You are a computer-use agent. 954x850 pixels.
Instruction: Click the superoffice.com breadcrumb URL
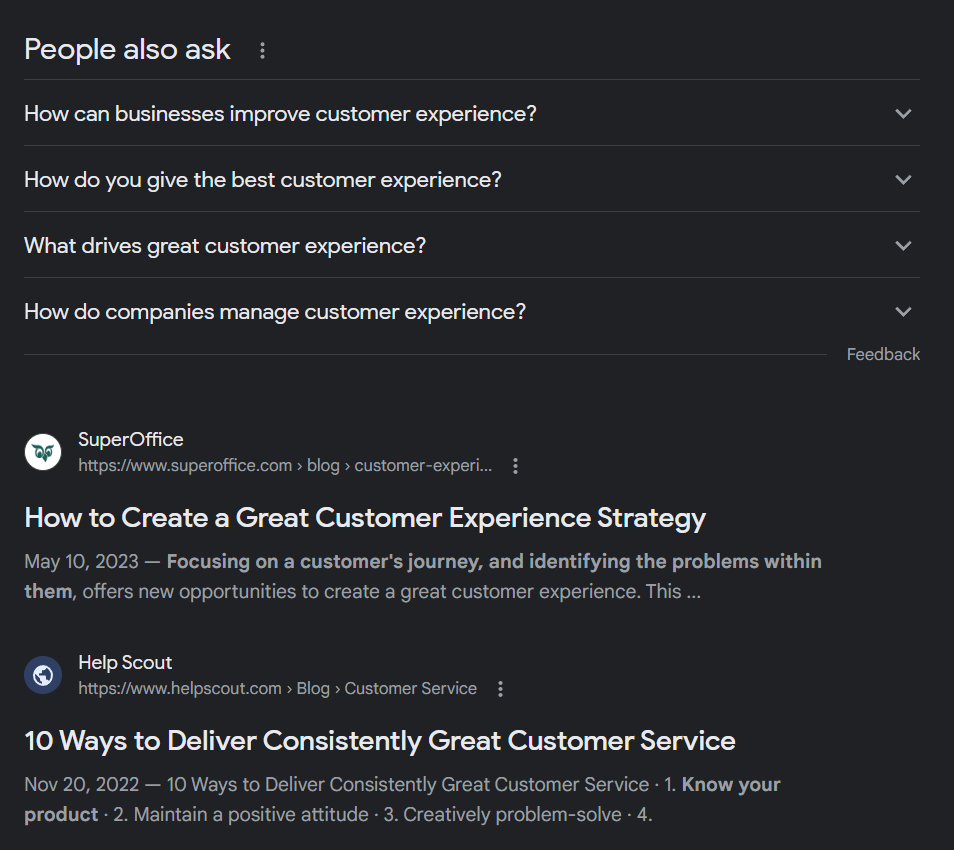[x=285, y=466]
